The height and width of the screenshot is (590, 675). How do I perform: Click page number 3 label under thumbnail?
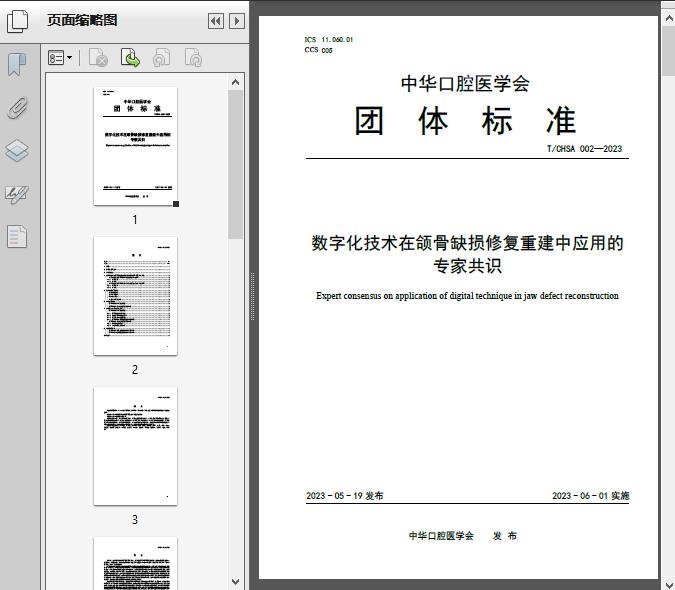point(135,520)
